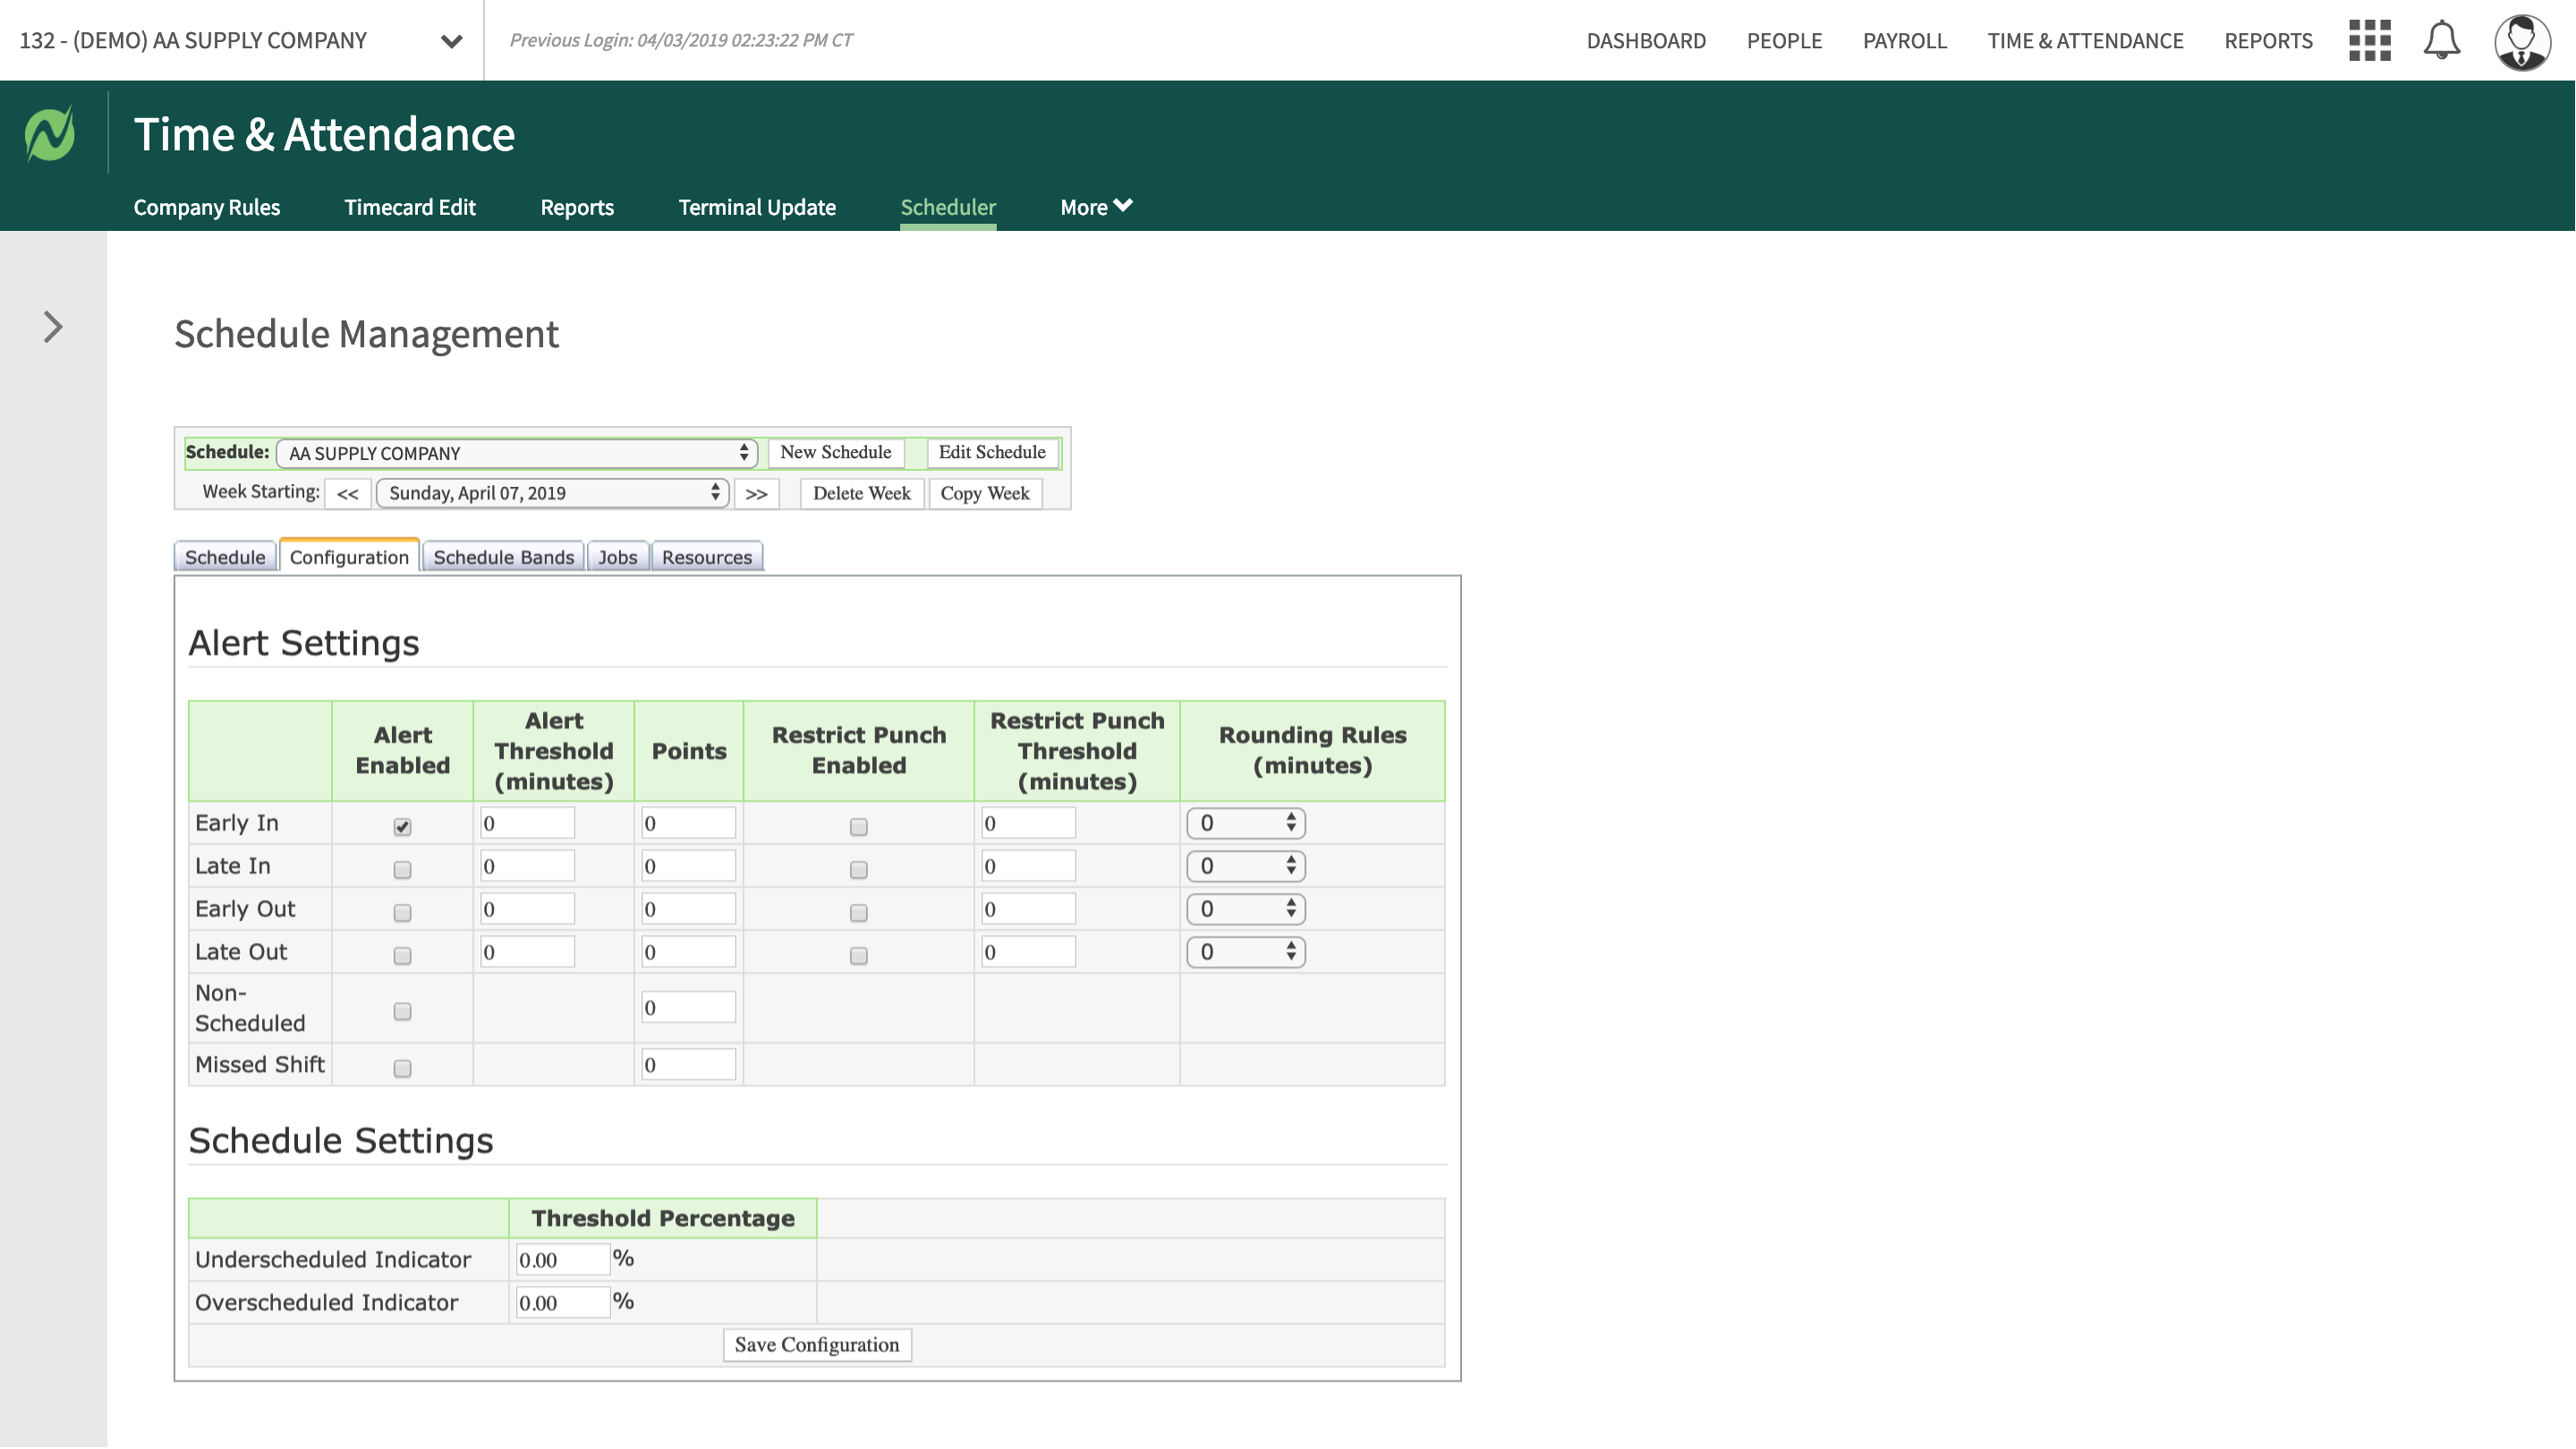2576x1449 pixels.
Task: Expand the More menu chevron
Action: (1122, 206)
